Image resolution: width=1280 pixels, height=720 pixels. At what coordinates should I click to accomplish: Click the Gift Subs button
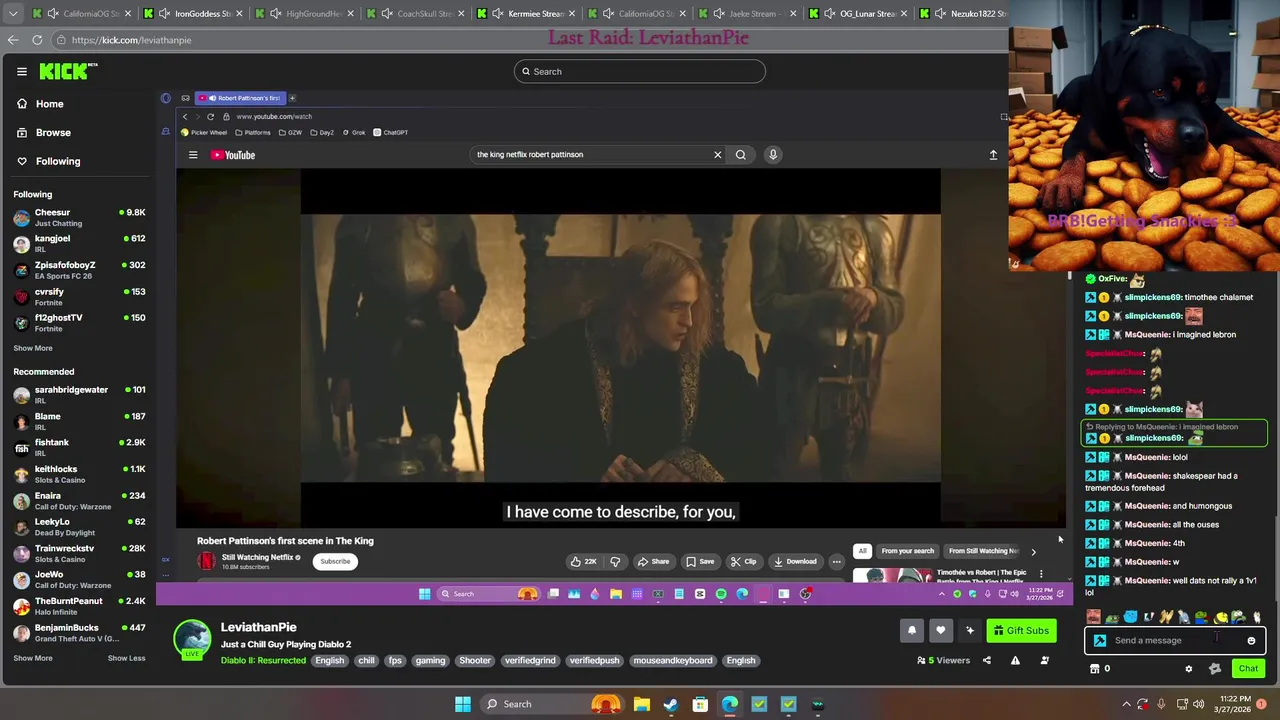tap(1021, 630)
